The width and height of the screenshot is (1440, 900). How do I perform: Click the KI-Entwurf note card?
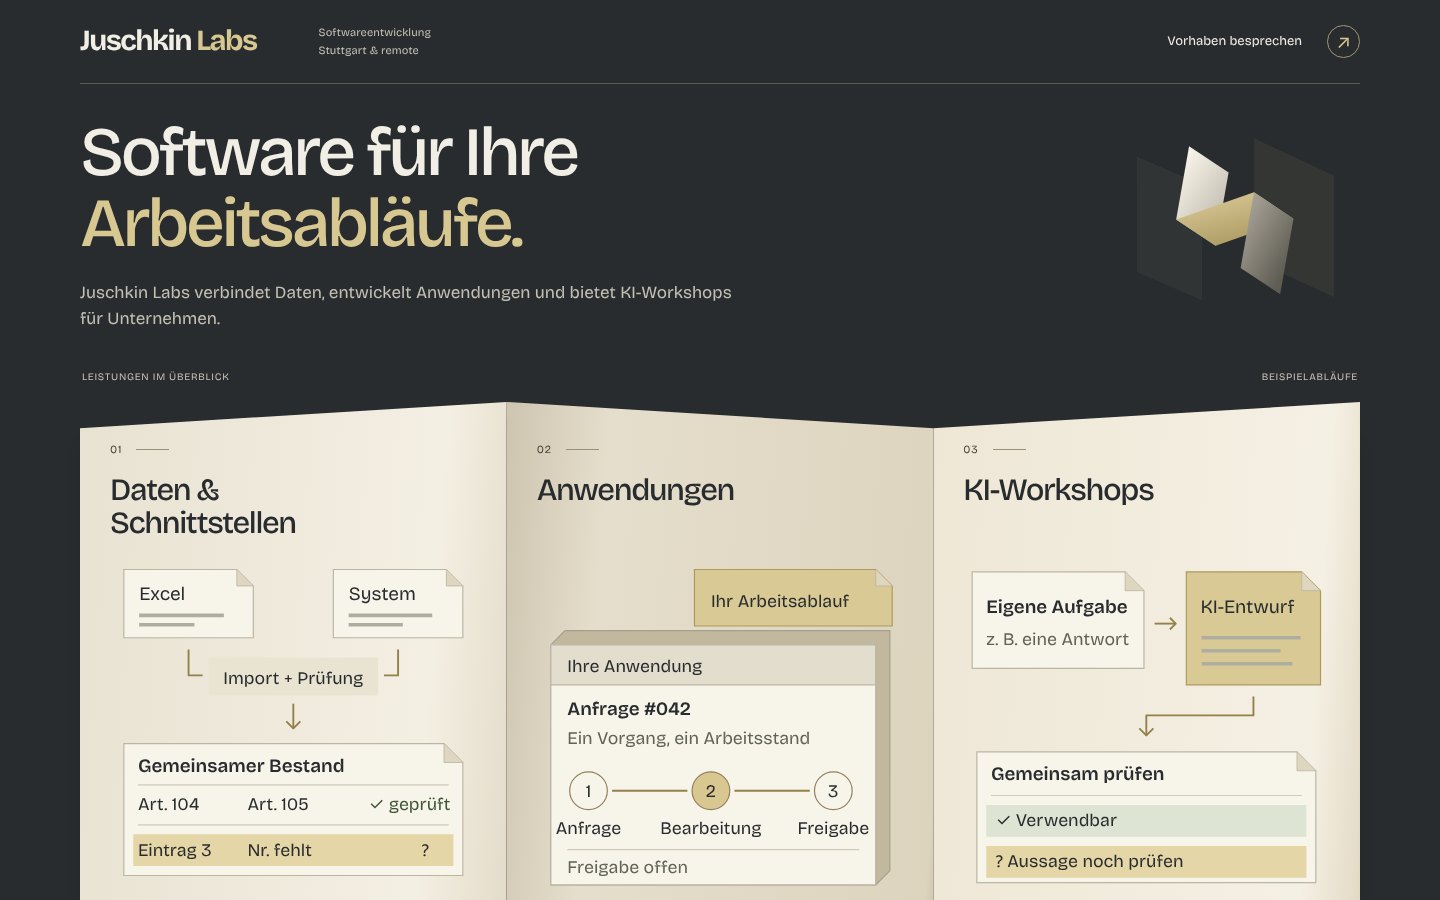tap(1253, 628)
